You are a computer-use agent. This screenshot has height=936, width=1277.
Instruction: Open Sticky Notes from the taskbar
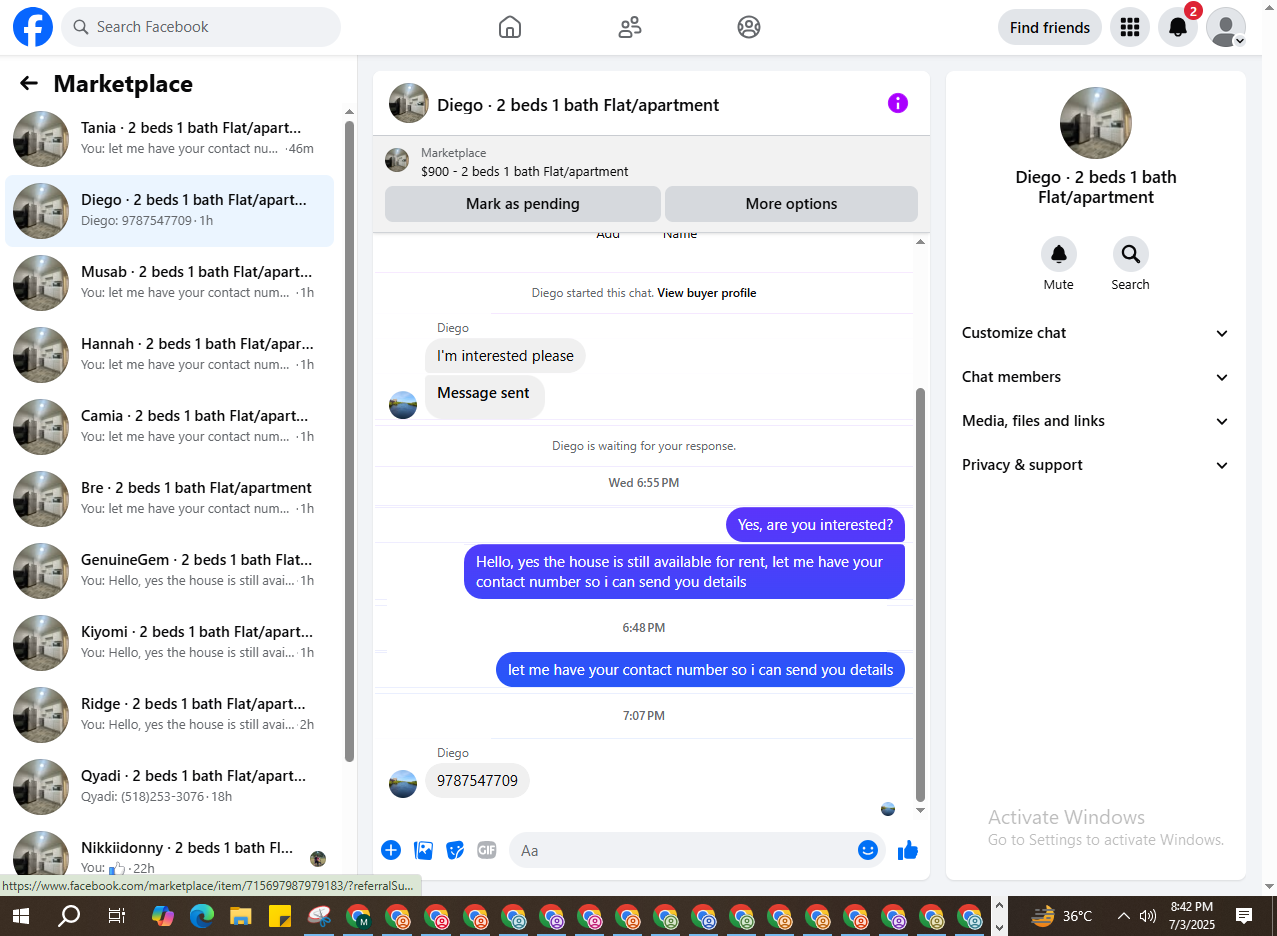pos(279,916)
